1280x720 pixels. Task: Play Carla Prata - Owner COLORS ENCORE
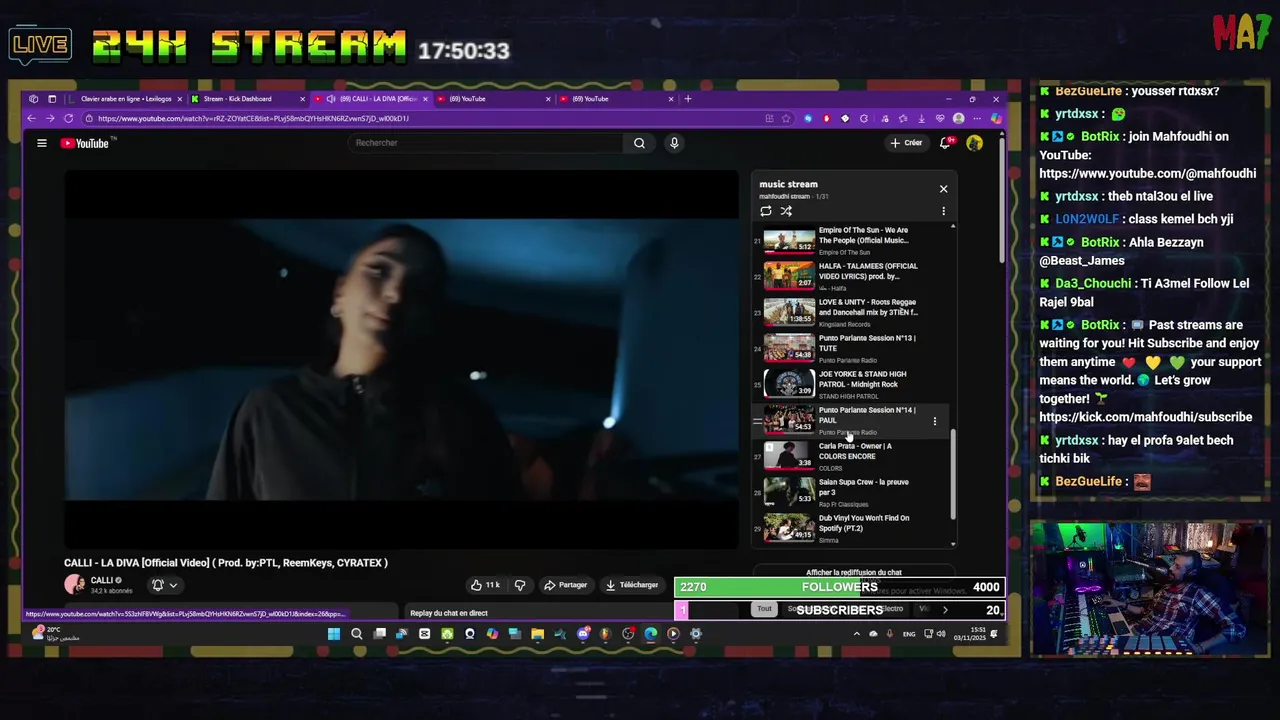pyautogui.click(x=850, y=457)
